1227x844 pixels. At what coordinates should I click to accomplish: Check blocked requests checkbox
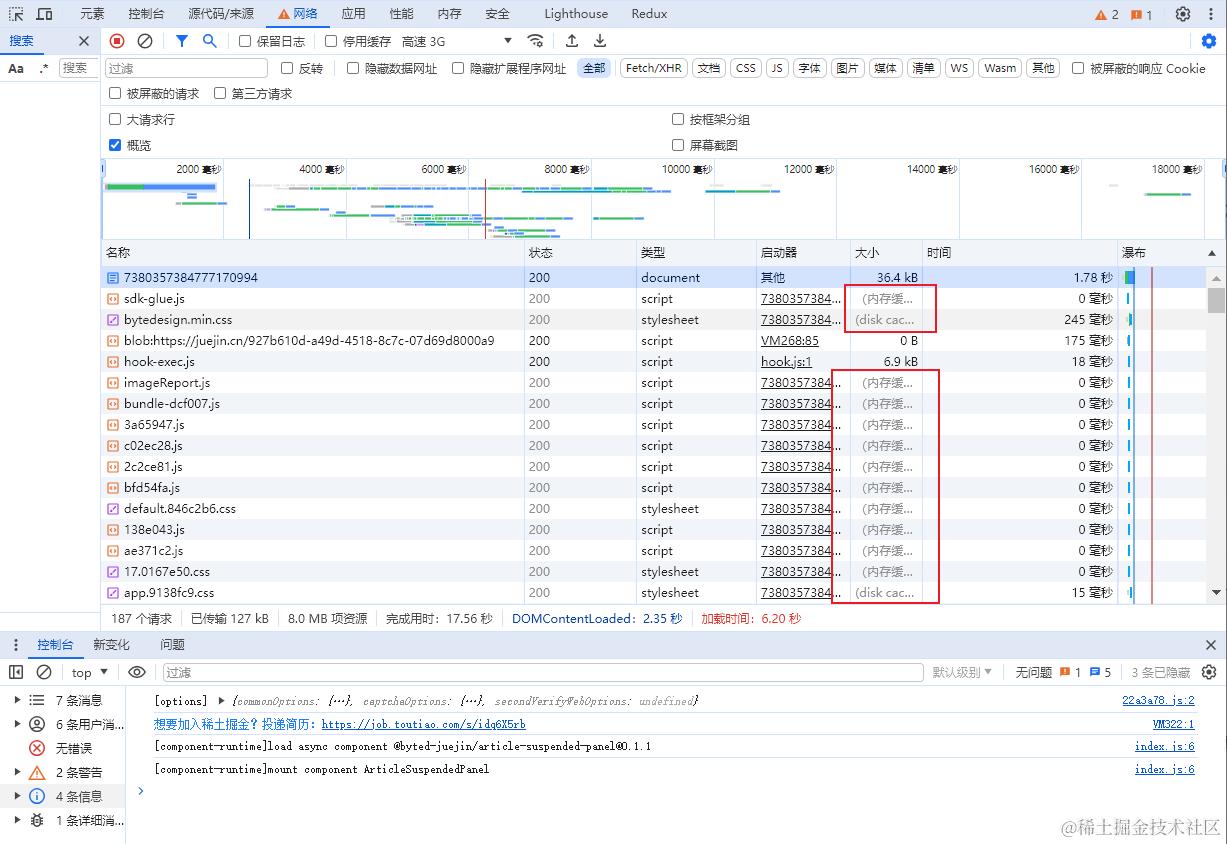115,93
